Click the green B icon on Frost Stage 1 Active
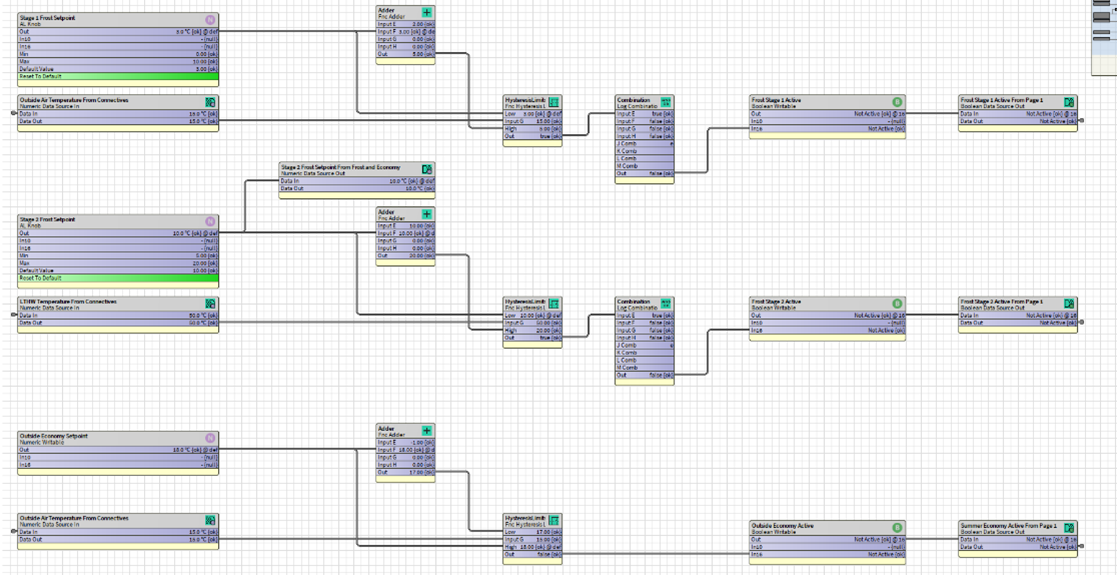Viewport: 1117px width, 575px height. 897,102
